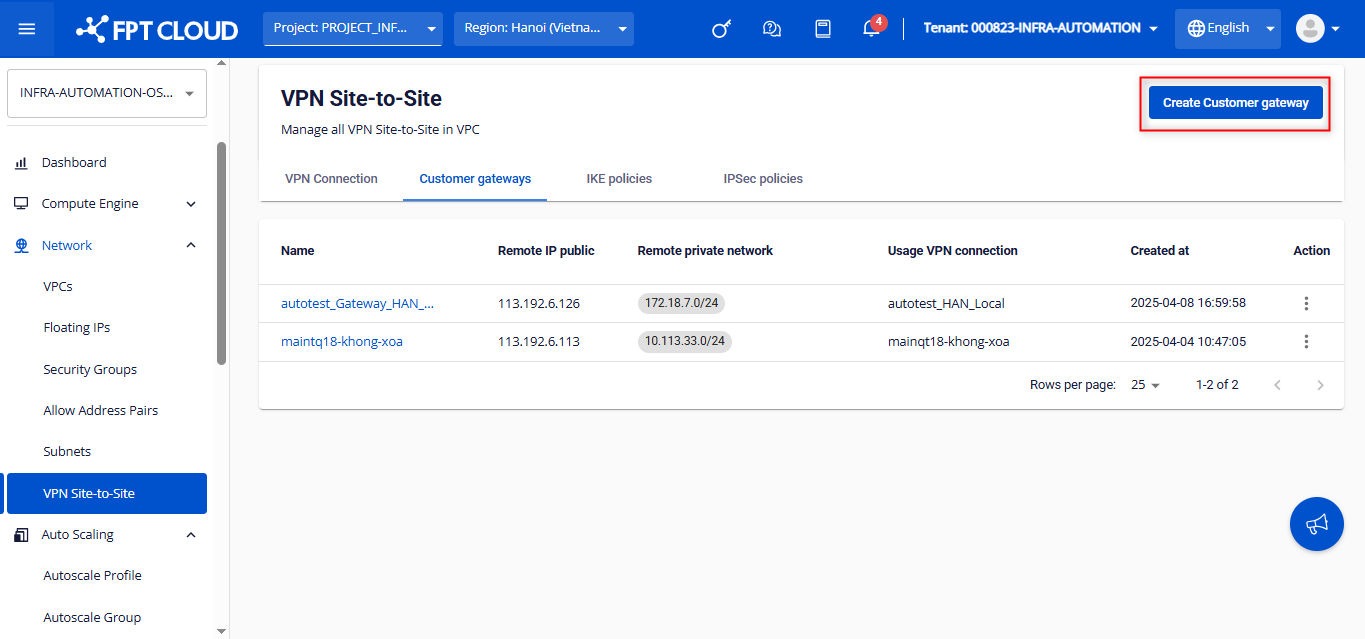Click the megaphone feedback button

click(1316, 524)
